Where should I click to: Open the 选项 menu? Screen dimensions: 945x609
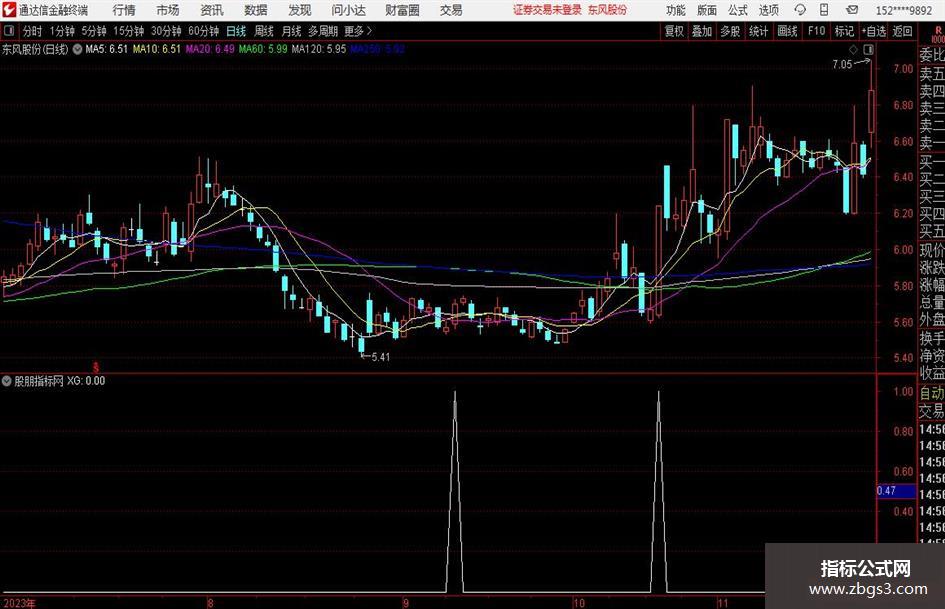[769, 10]
